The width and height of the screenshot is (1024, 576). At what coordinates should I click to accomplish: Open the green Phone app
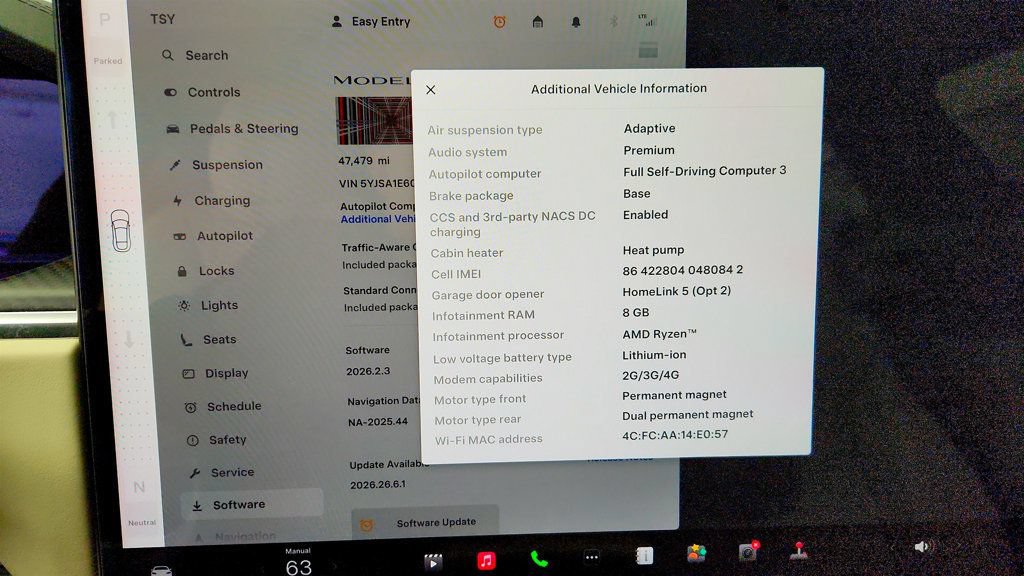[x=539, y=559]
